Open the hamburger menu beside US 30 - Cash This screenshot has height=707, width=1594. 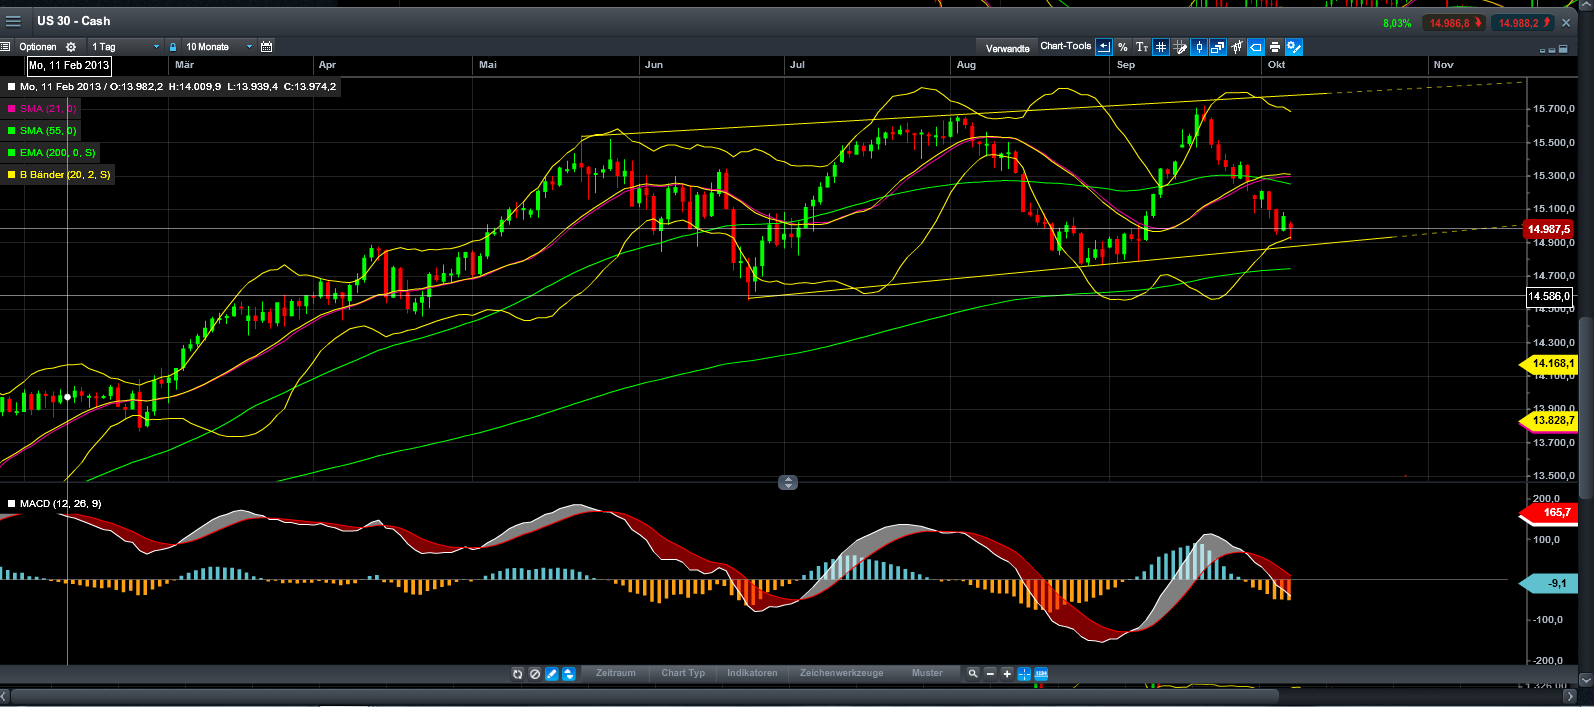pos(13,21)
